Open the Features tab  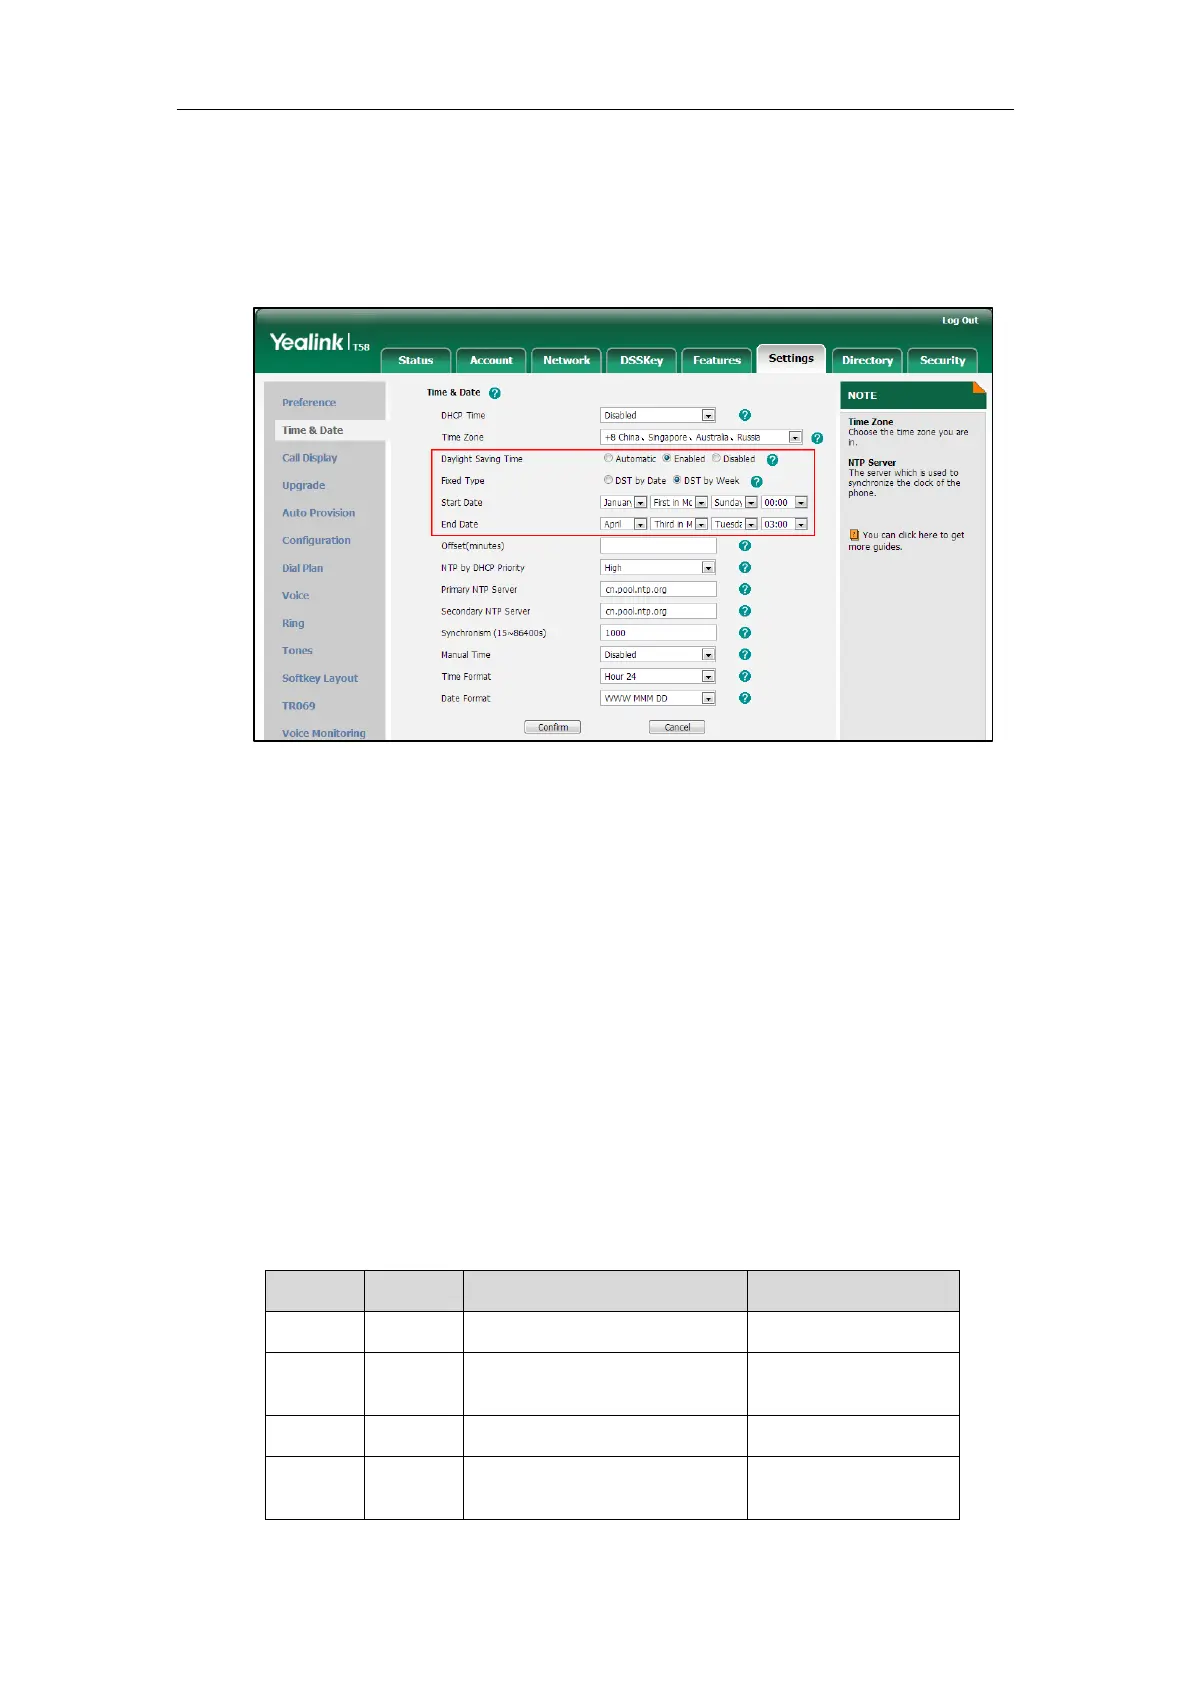click(717, 360)
